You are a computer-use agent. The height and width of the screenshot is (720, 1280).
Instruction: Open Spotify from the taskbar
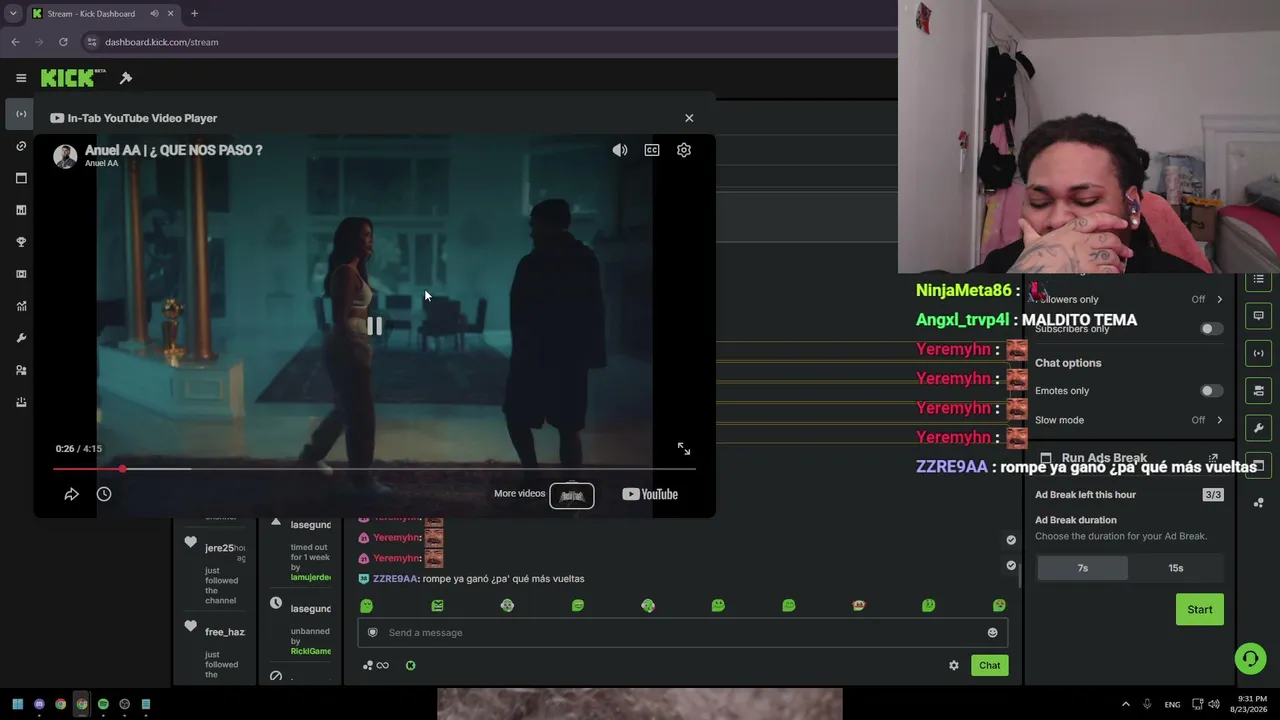coord(103,704)
